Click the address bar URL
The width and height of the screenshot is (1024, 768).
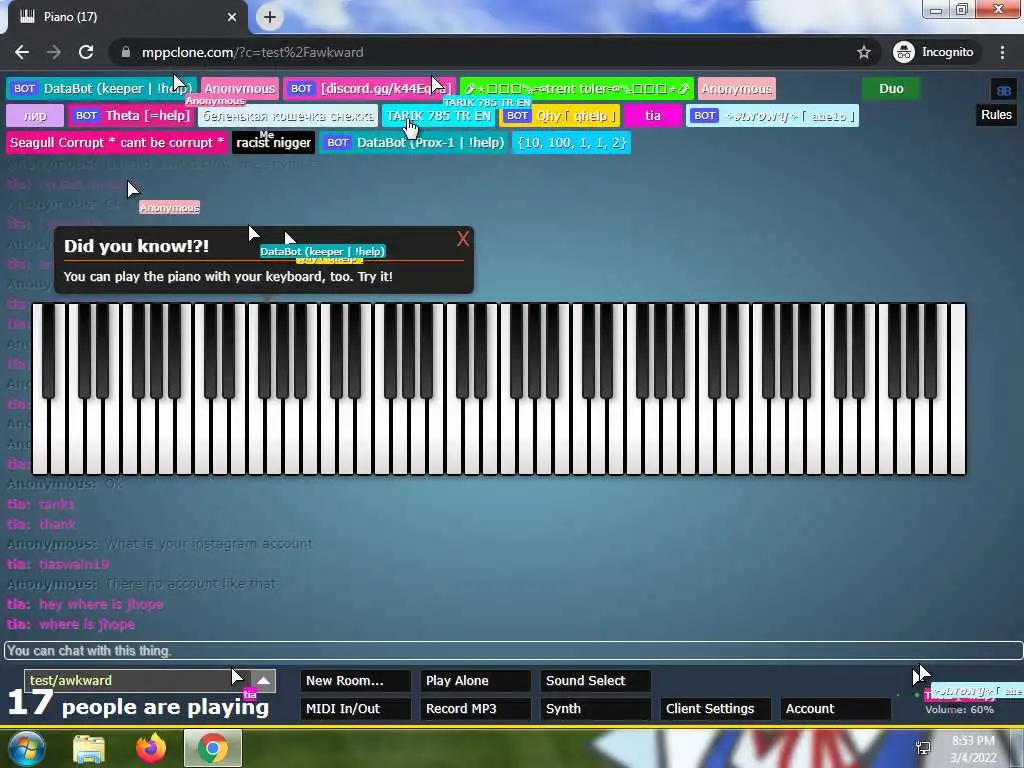pos(252,52)
